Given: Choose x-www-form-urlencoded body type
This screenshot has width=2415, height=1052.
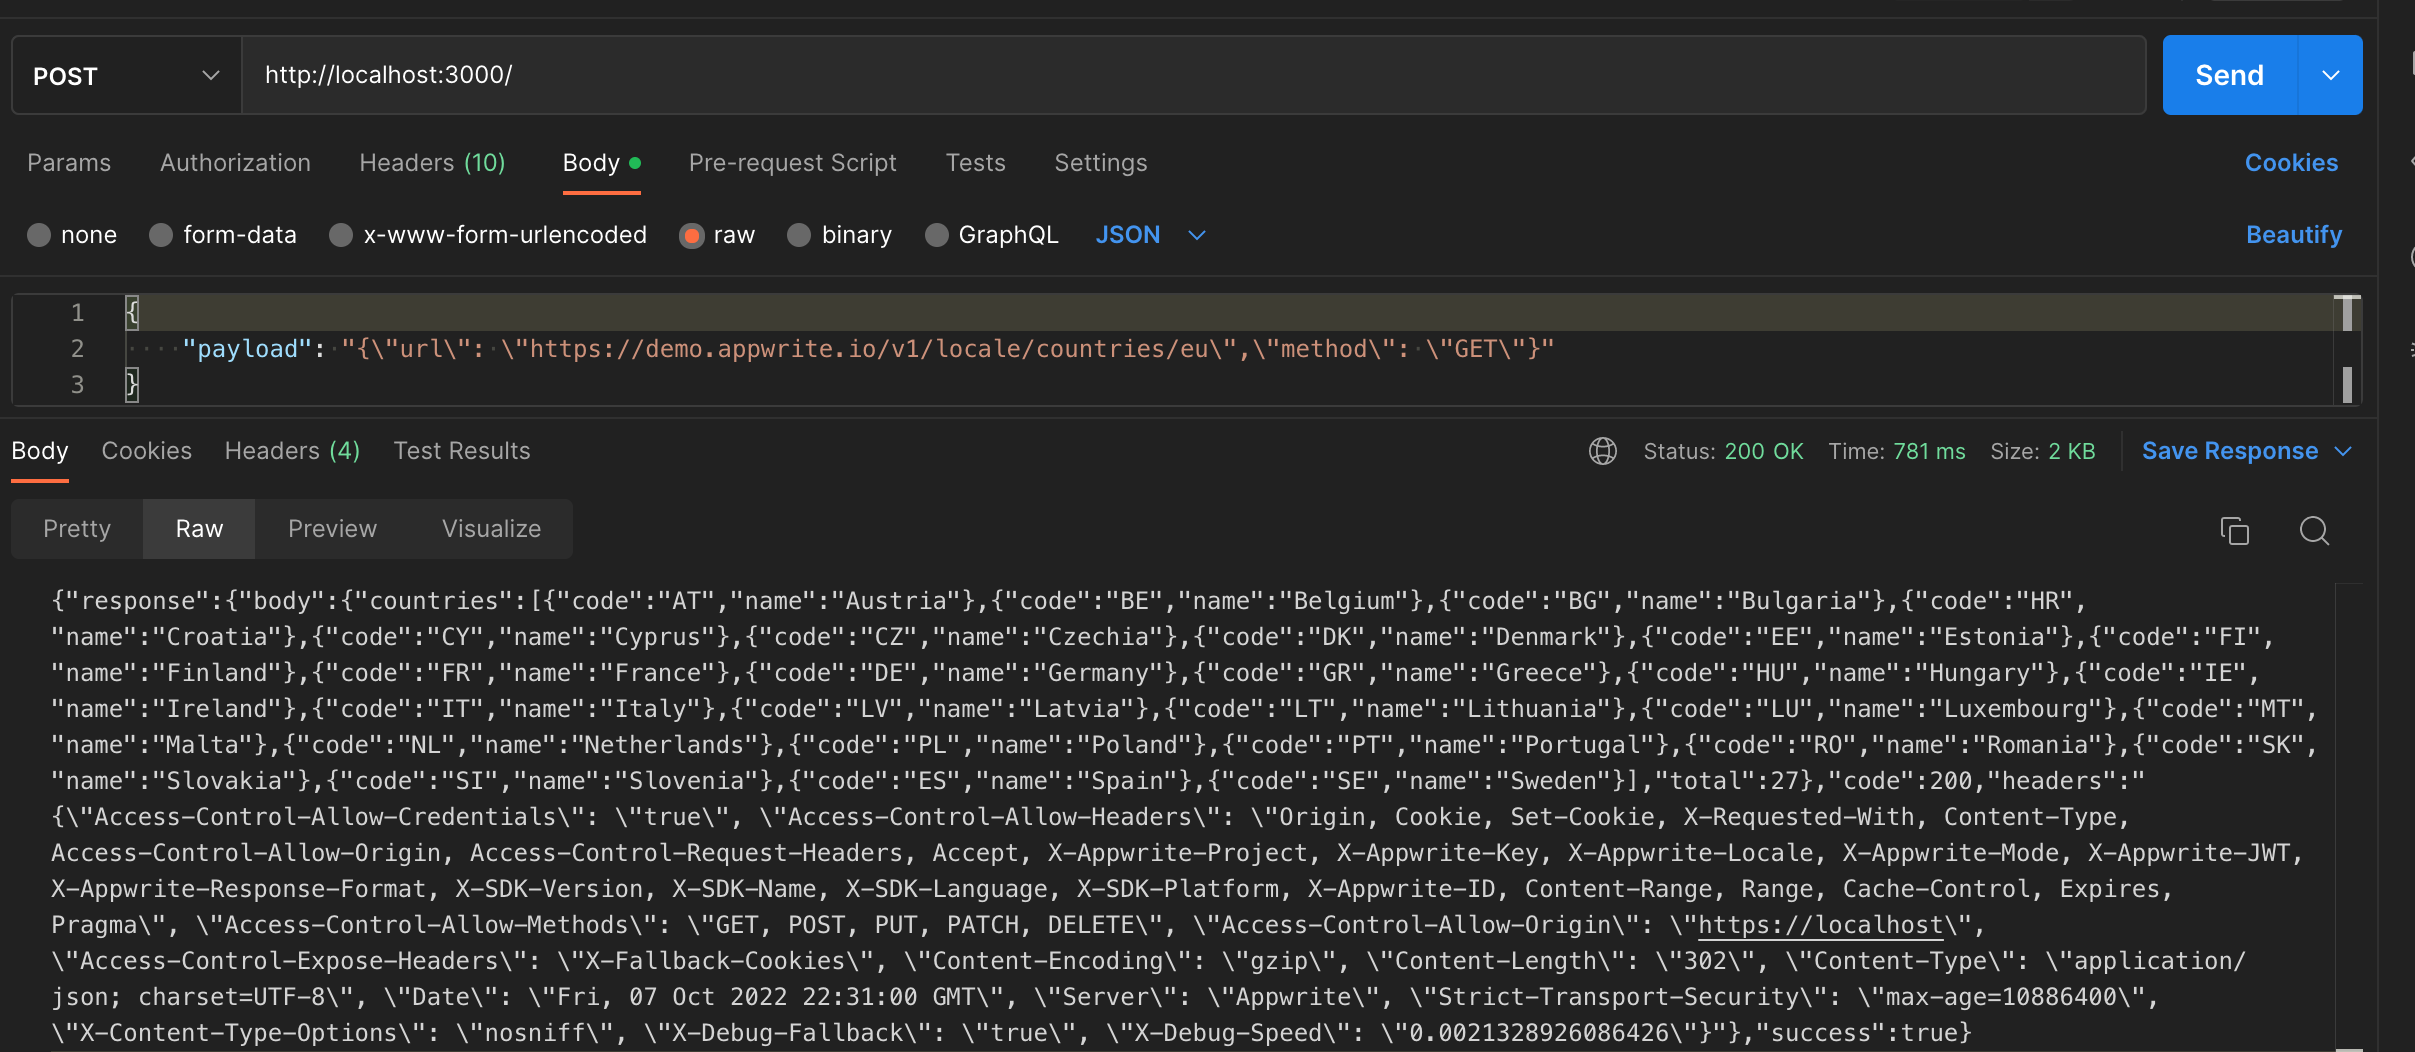Looking at the screenshot, I should click(341, 235).
